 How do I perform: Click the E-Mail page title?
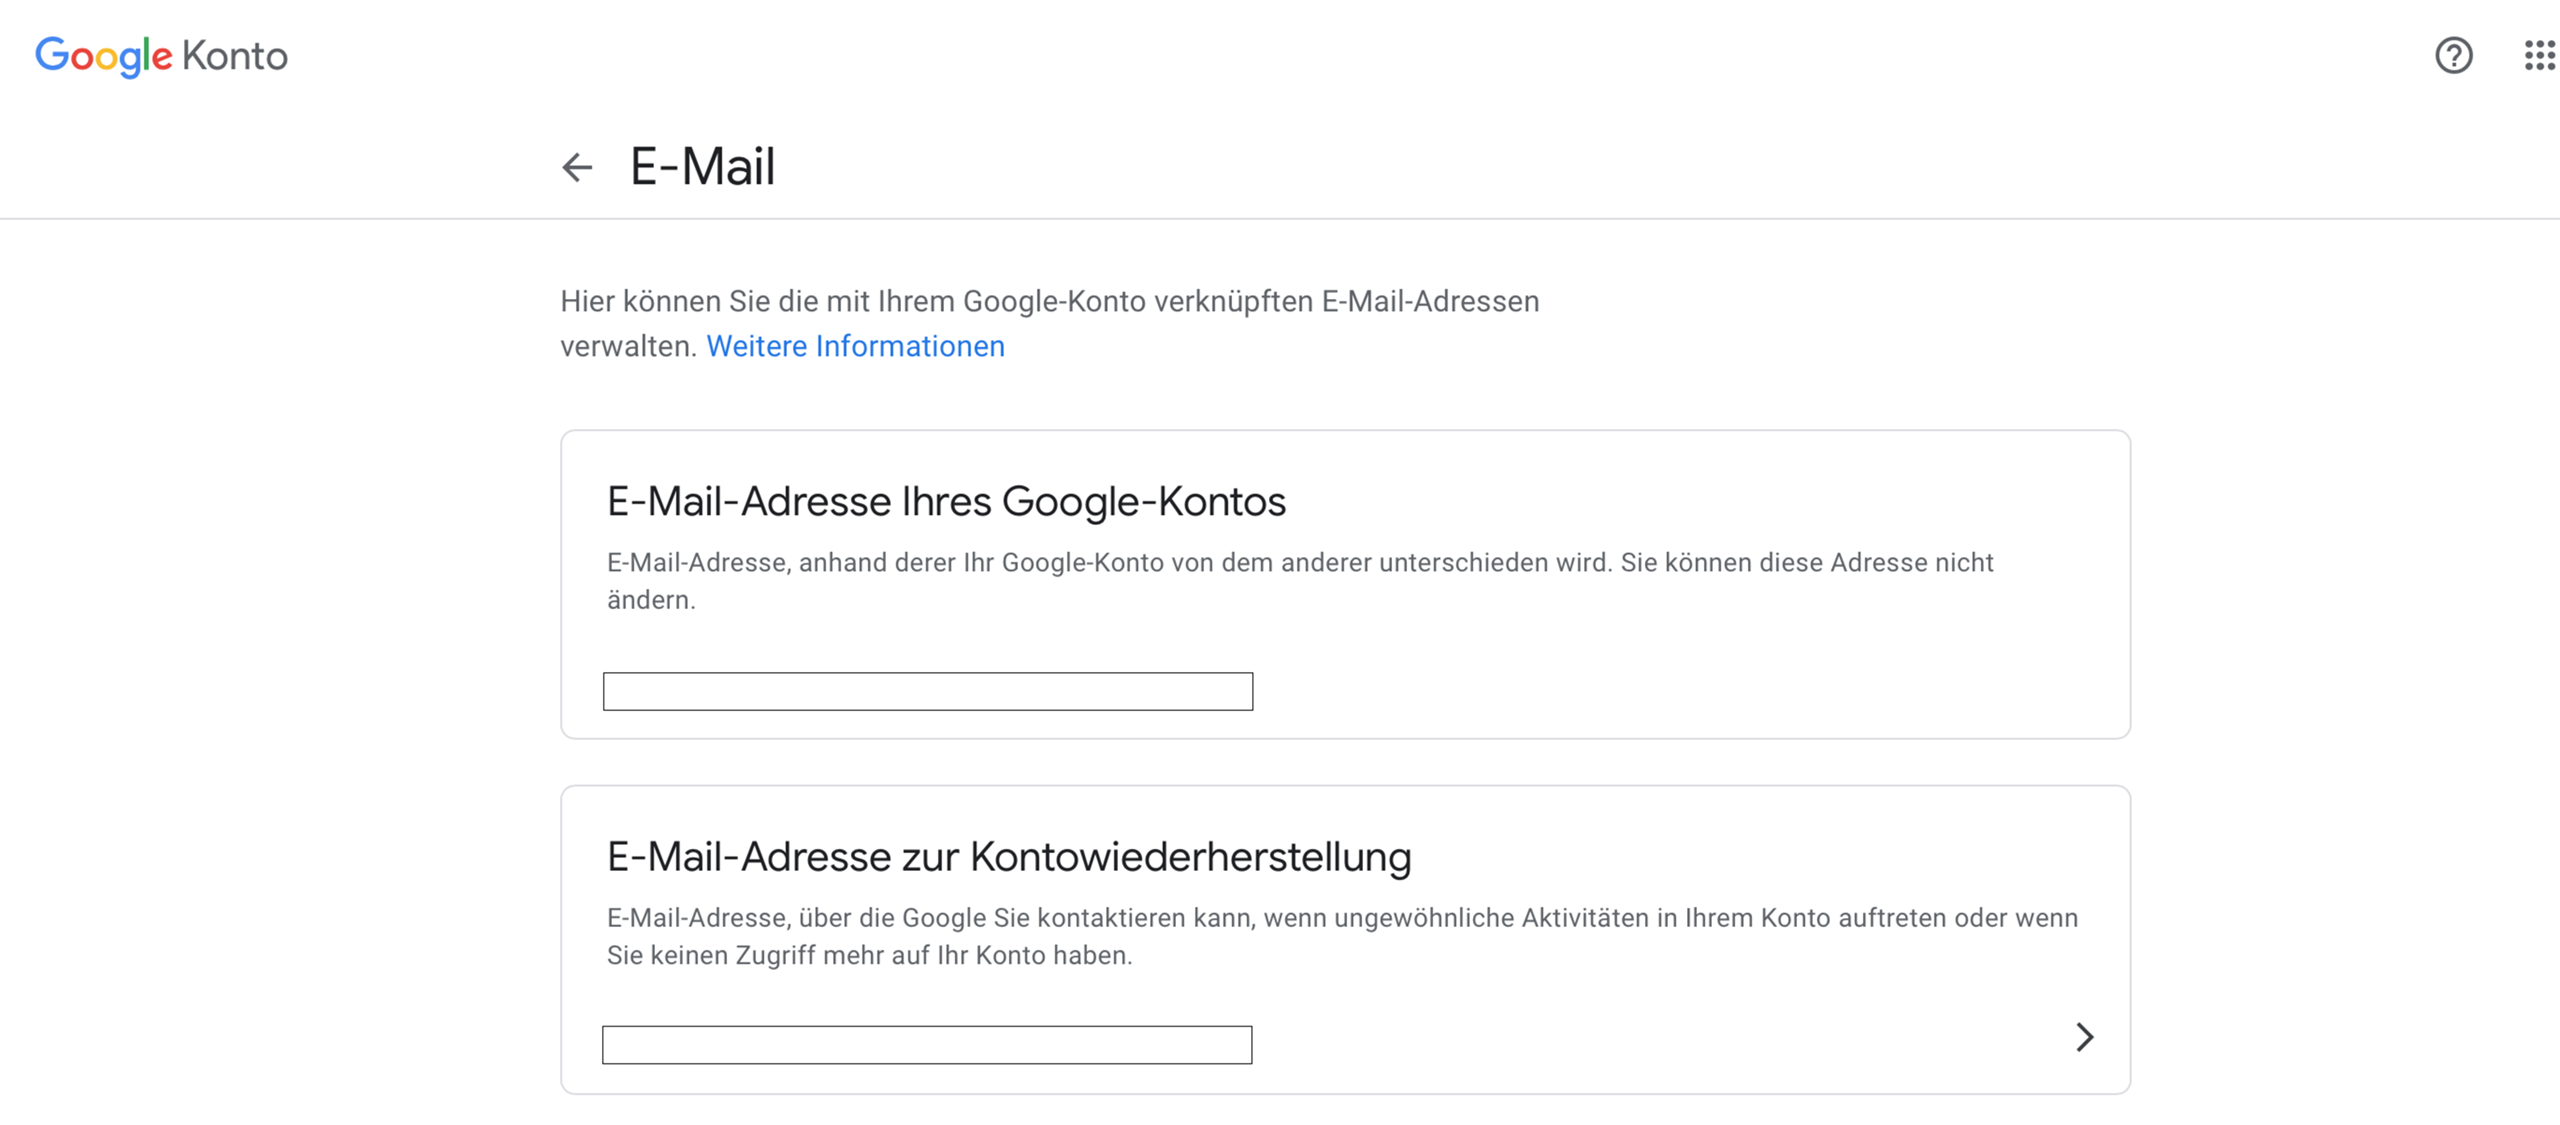(702, 167)
